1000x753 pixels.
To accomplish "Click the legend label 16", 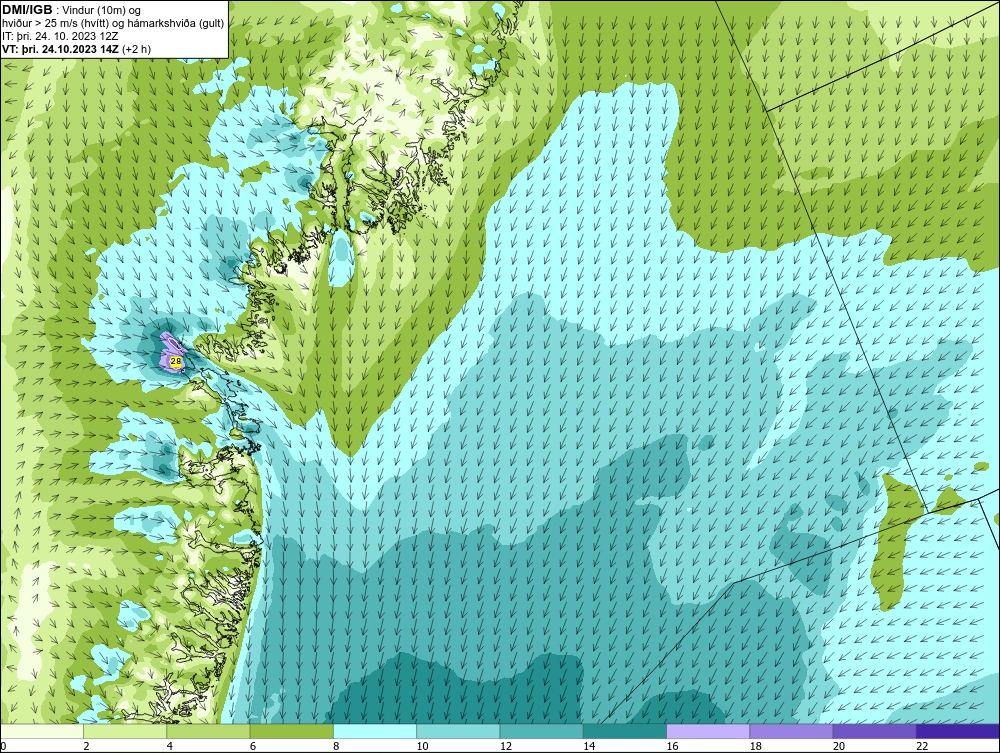I will (x=672, y=746).
